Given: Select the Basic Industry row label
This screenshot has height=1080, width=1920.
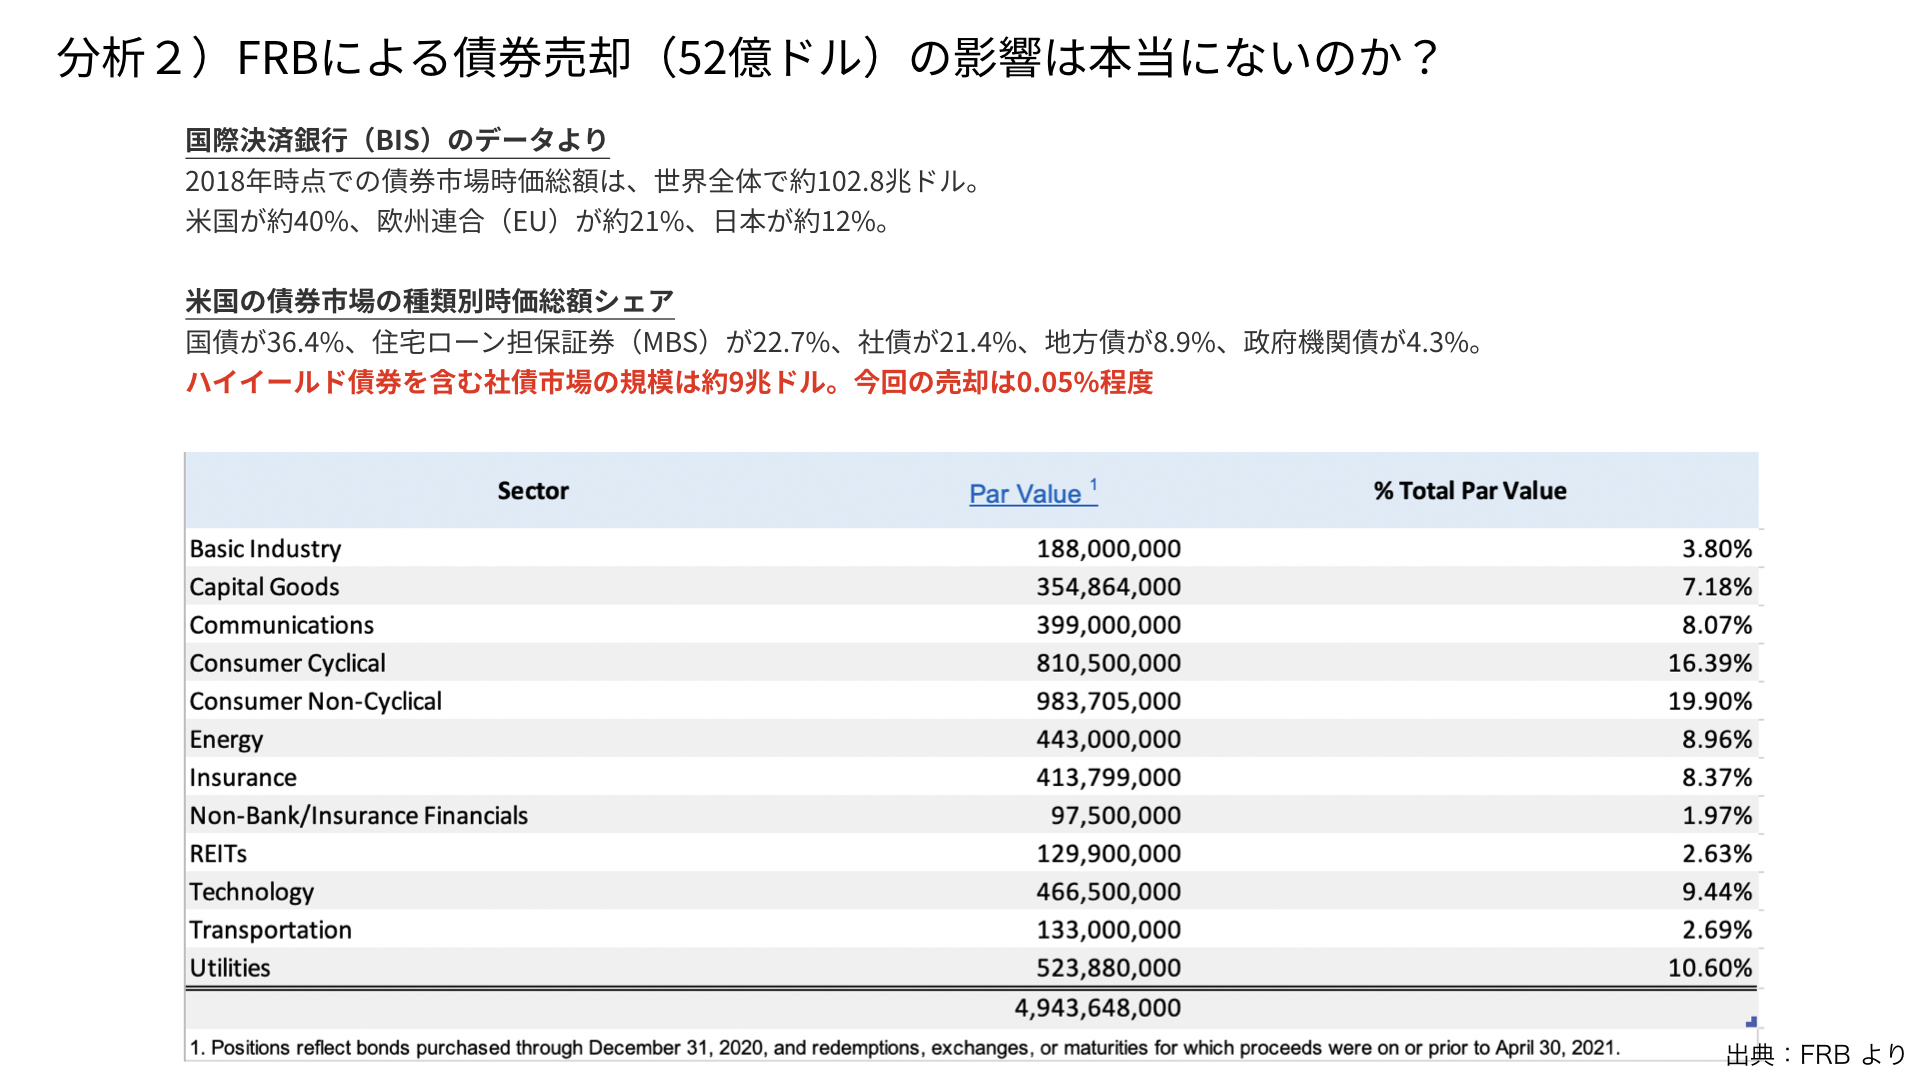Looking at the screenshot, I should coord(265,549).
